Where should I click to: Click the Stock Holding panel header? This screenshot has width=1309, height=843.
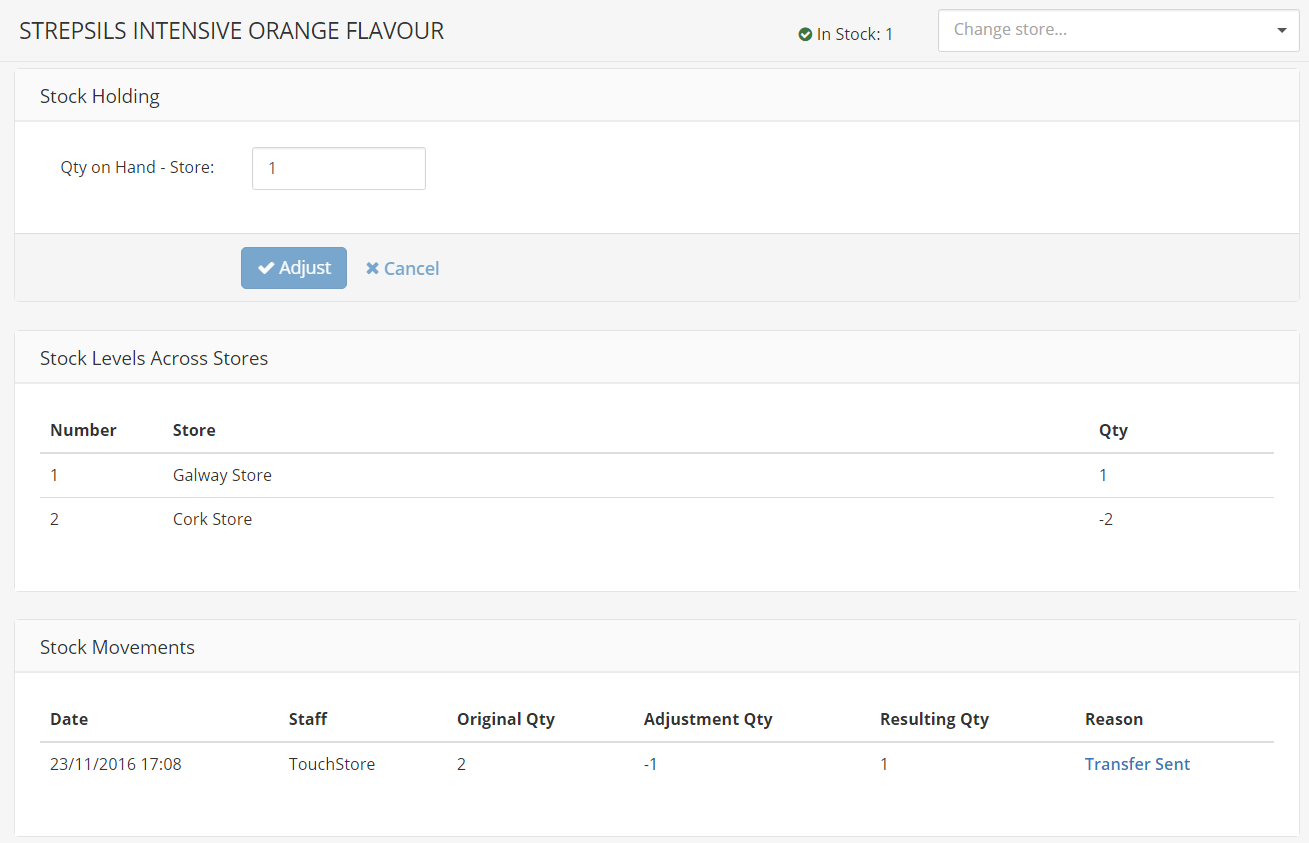[x=656, y=96]
